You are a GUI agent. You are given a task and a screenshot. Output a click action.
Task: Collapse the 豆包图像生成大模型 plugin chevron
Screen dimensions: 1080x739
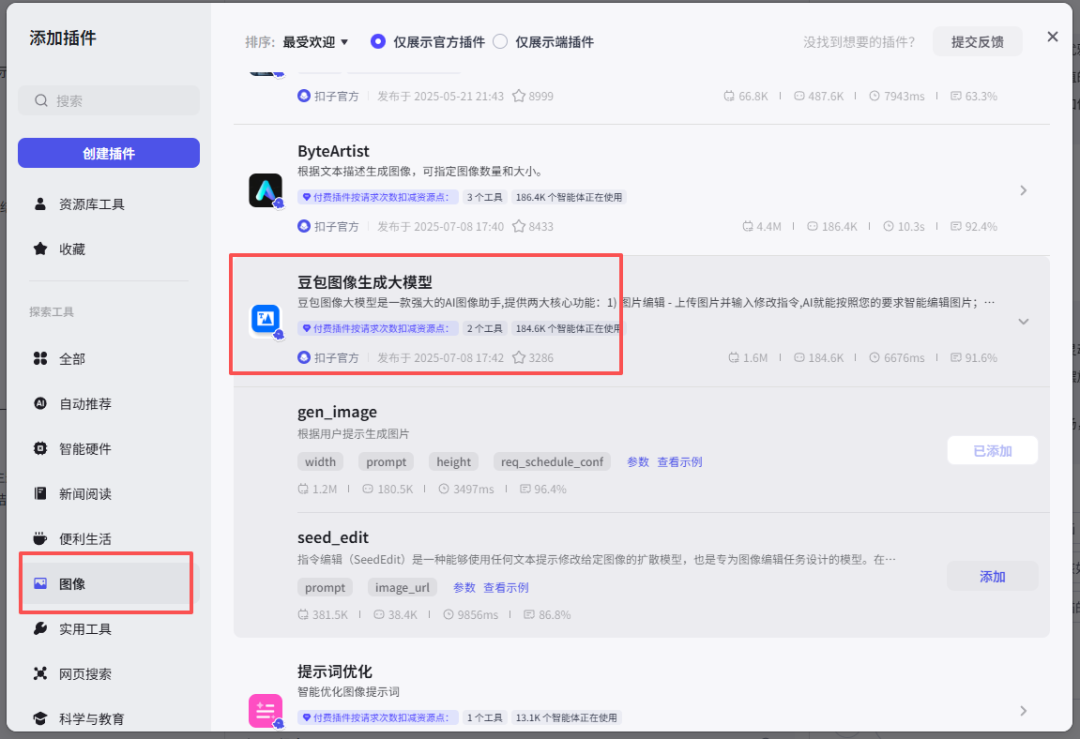1024,322
